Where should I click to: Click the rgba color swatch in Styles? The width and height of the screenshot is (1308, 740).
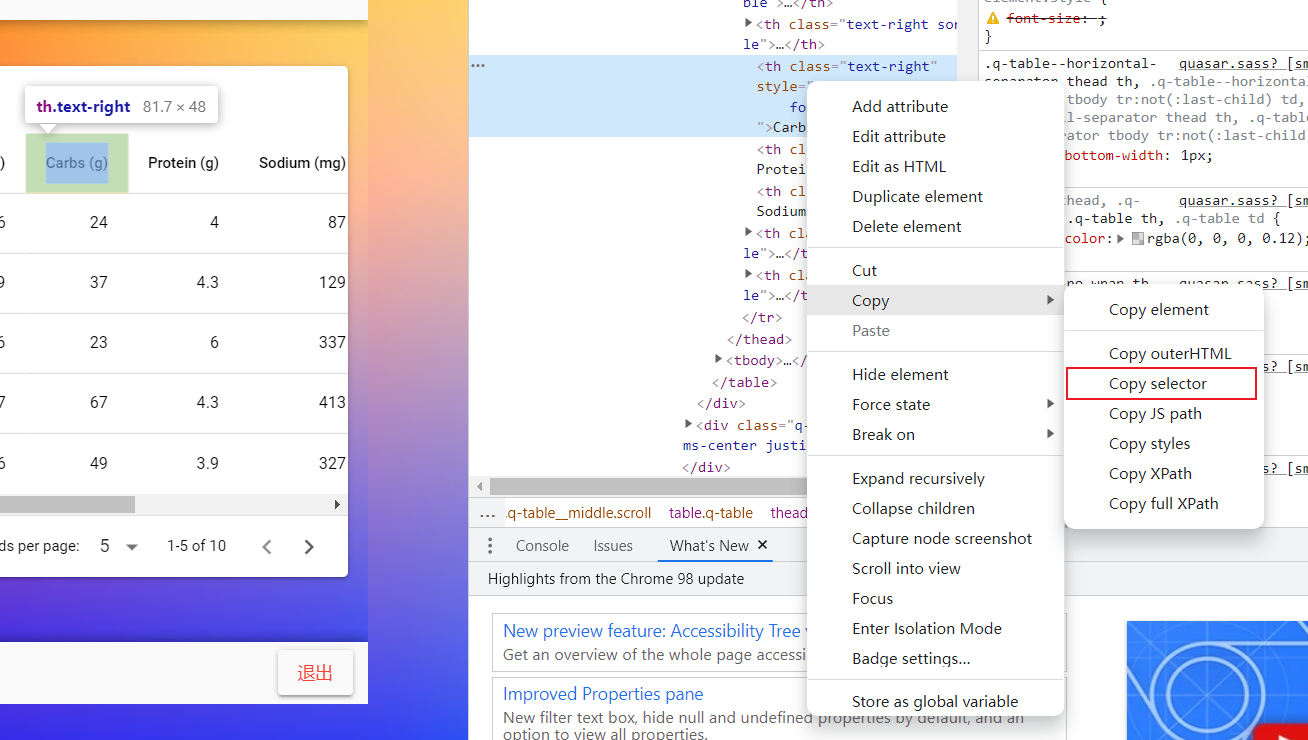1138,239
